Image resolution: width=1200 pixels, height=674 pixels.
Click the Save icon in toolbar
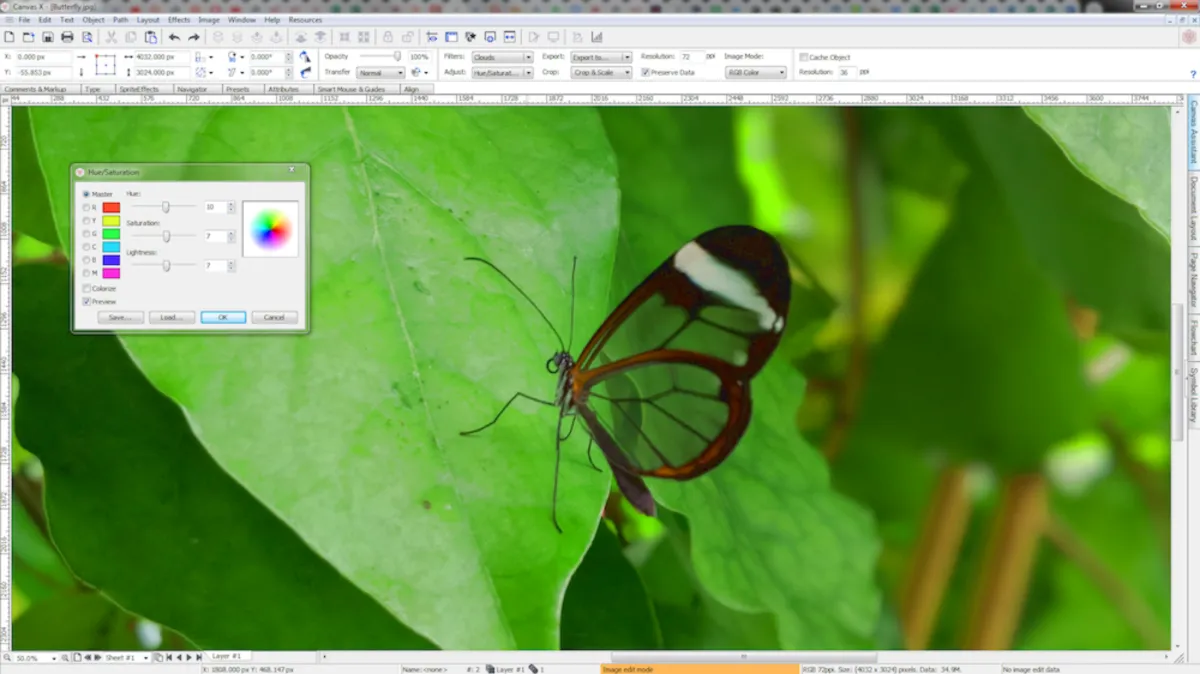tap(47, 37)
